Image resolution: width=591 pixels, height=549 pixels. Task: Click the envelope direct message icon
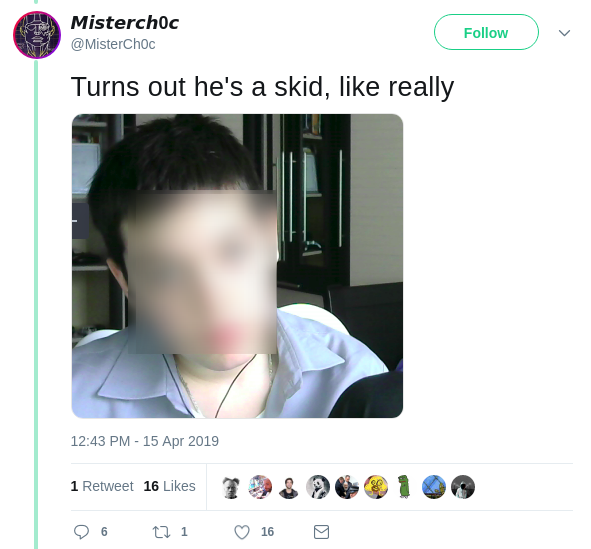click(321, 532)
